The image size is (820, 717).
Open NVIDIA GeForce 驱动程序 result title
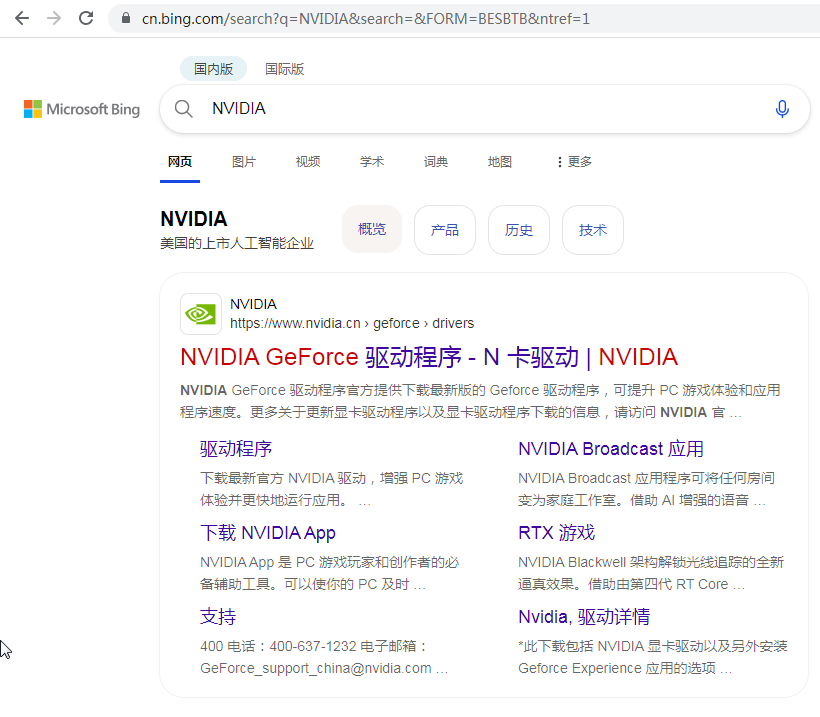pos(429,357)
